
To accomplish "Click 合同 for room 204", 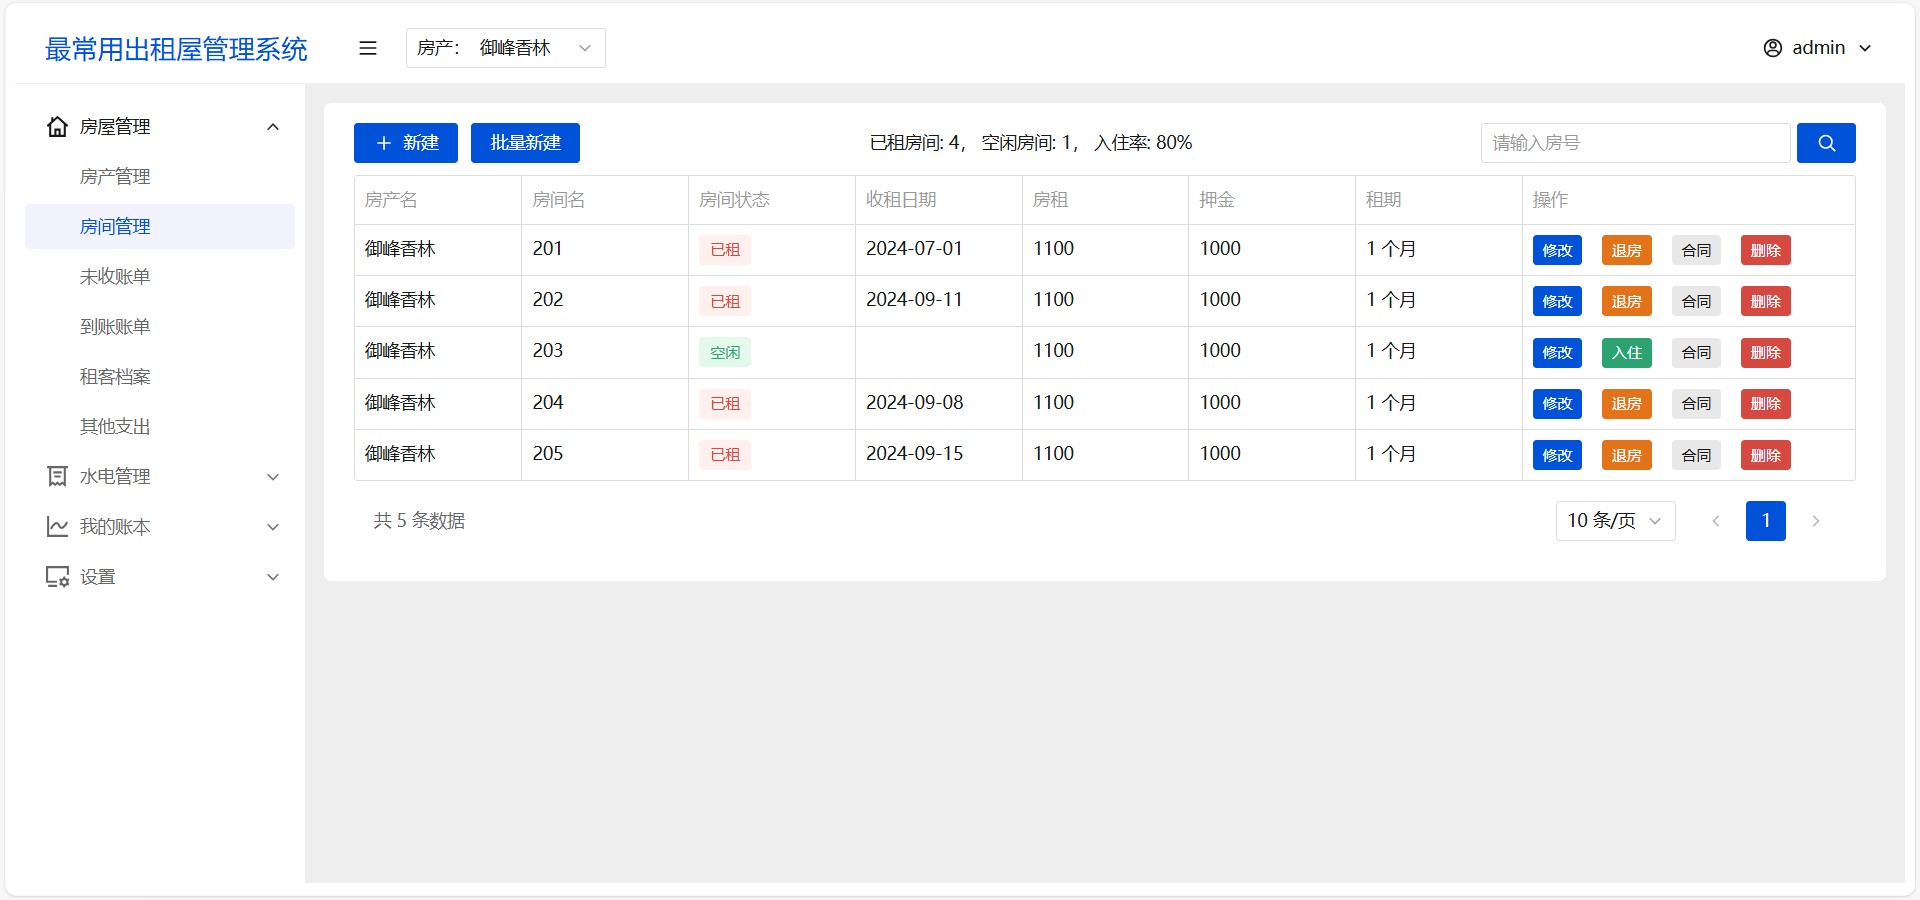I will (1696, 404).
